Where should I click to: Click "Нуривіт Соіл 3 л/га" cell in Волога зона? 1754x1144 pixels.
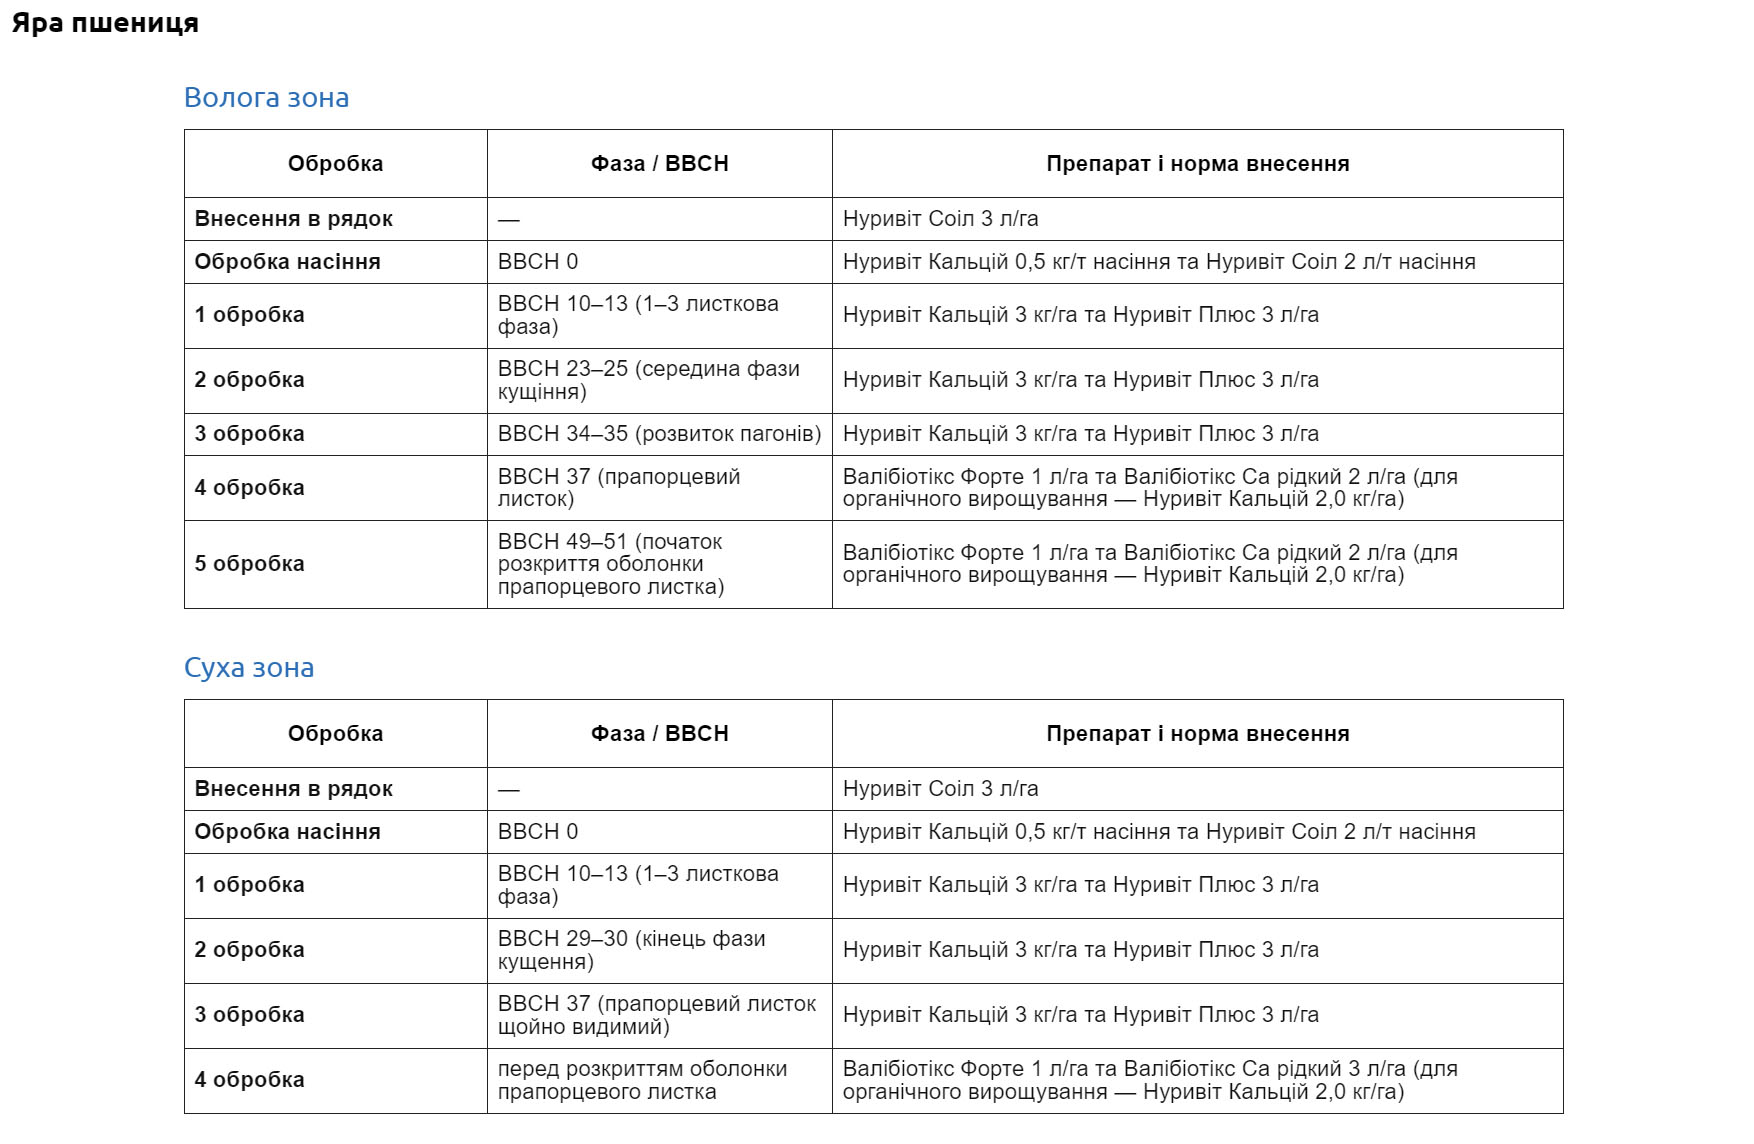point(1198,219)
